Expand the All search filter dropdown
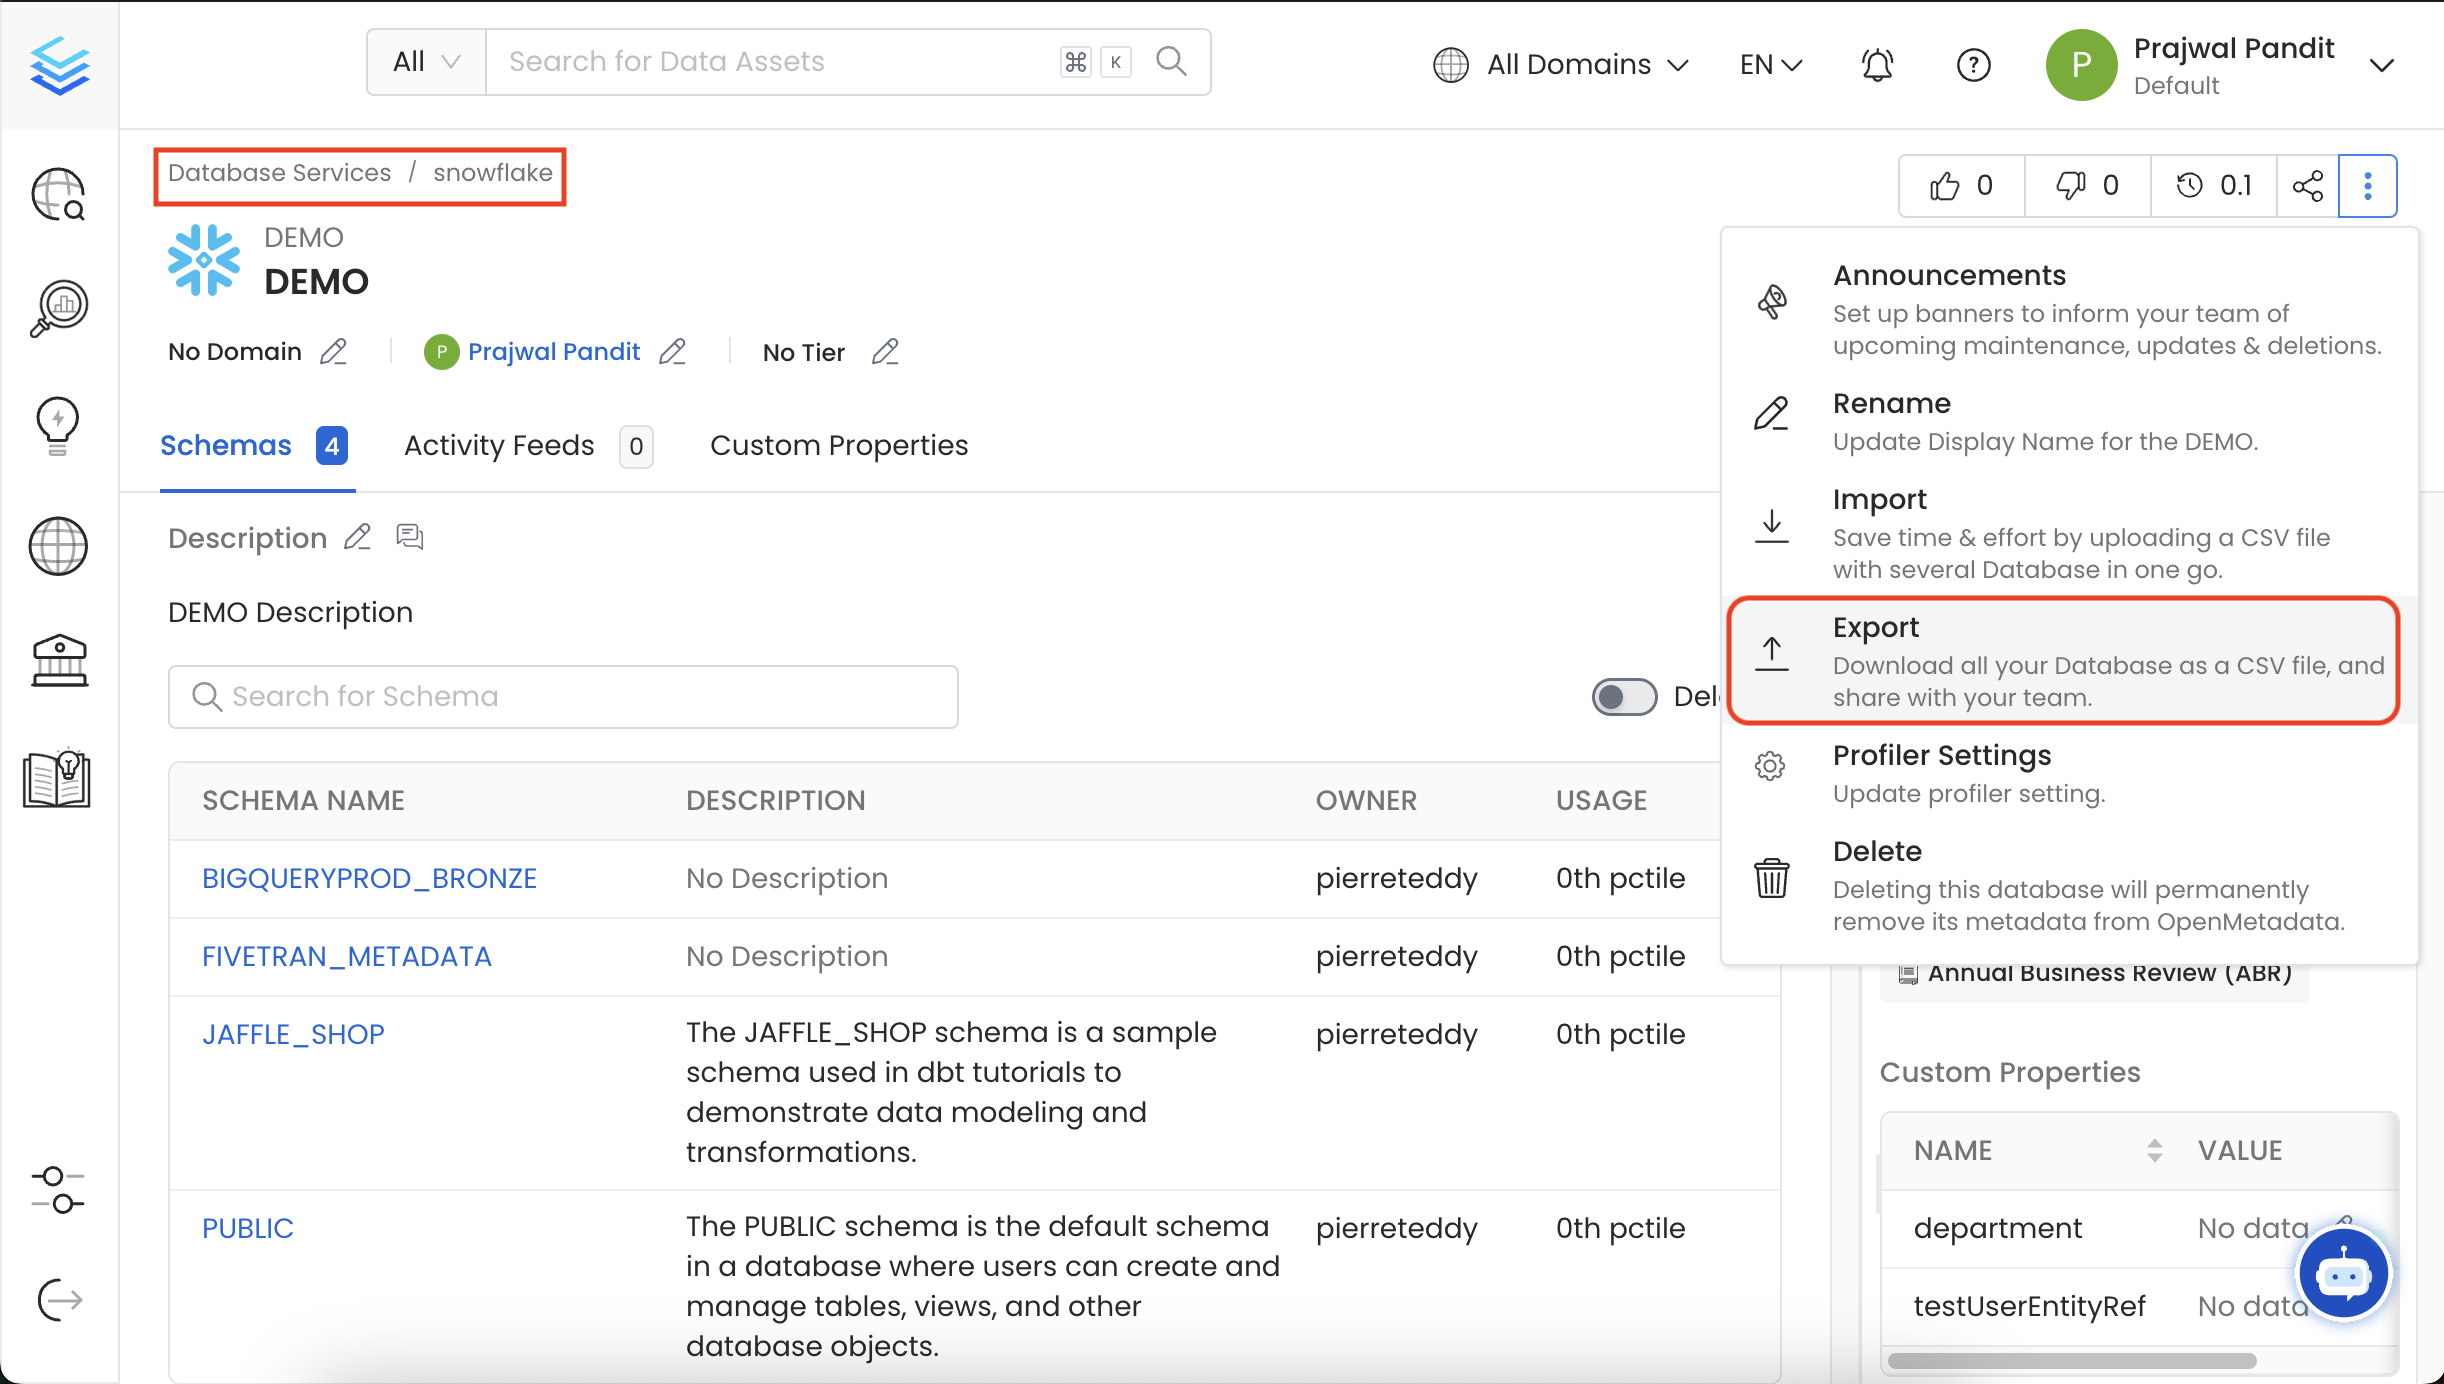The width and height of the screenshot is (2444, 1384). 427,62
